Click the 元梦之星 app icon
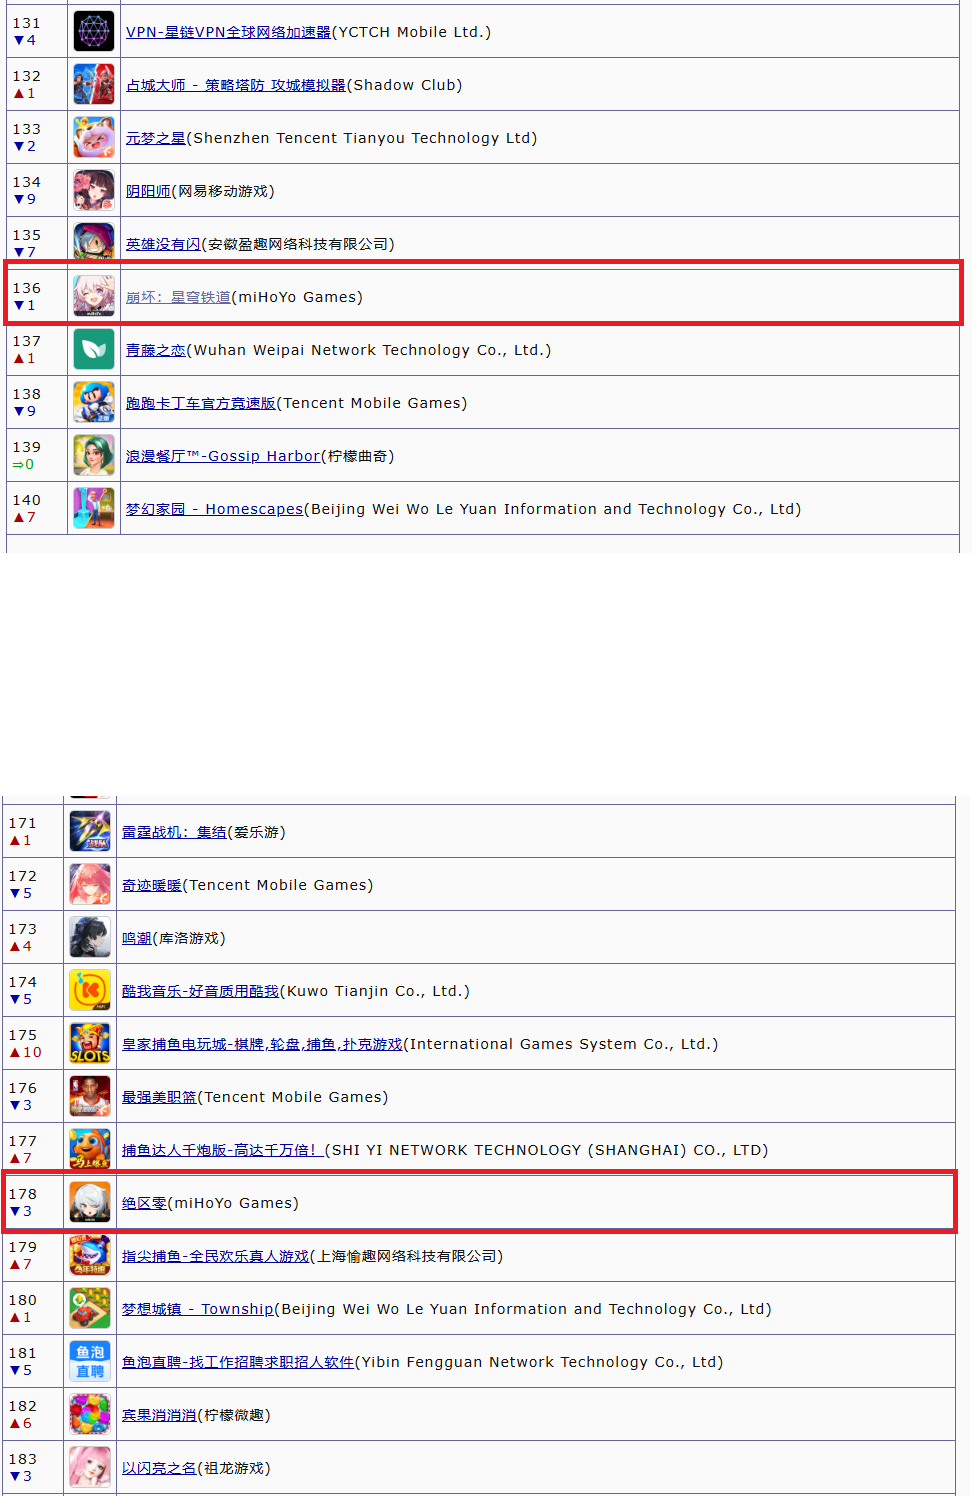Screen dimensions: 980x1496 click(x=94, y=138)
